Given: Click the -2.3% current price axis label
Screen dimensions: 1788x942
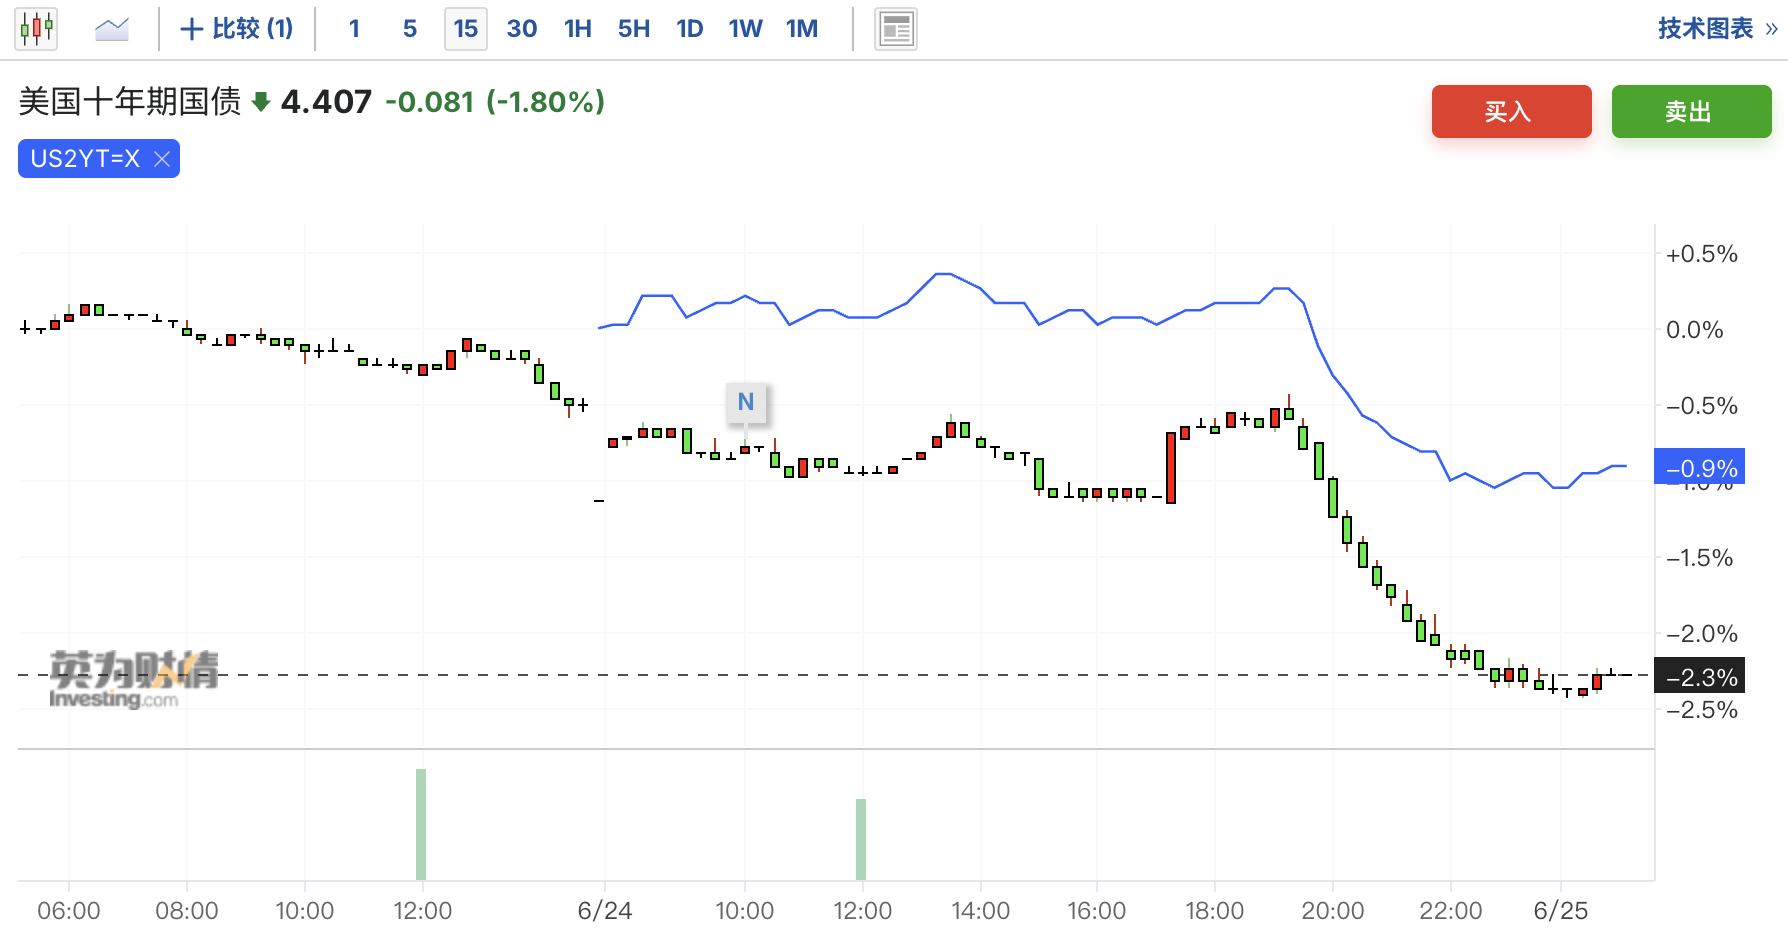Looking at the screenshot, I should point(1700,677).
